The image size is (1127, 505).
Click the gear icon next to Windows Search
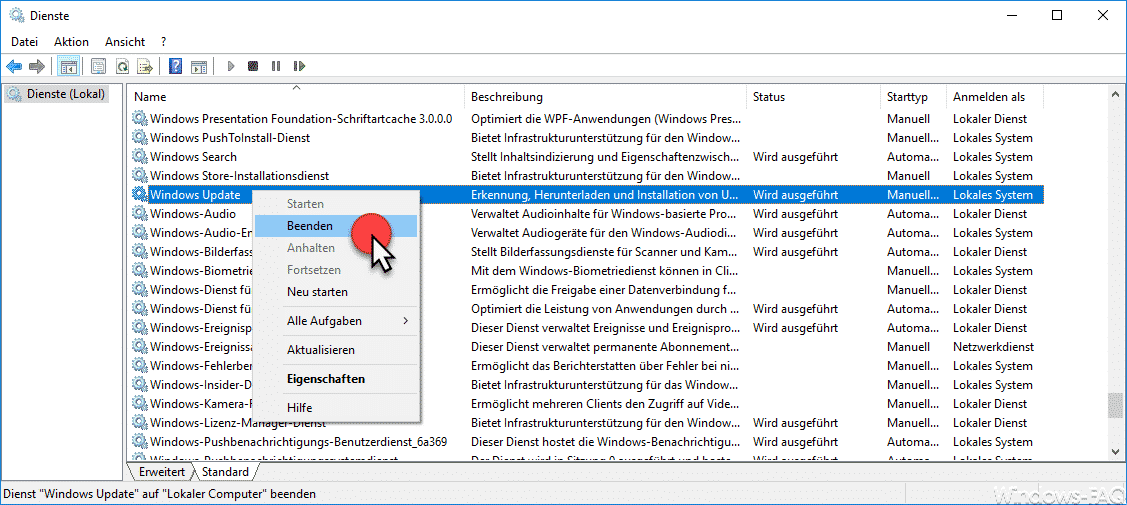pyautogui.click(x=140, y=157)
